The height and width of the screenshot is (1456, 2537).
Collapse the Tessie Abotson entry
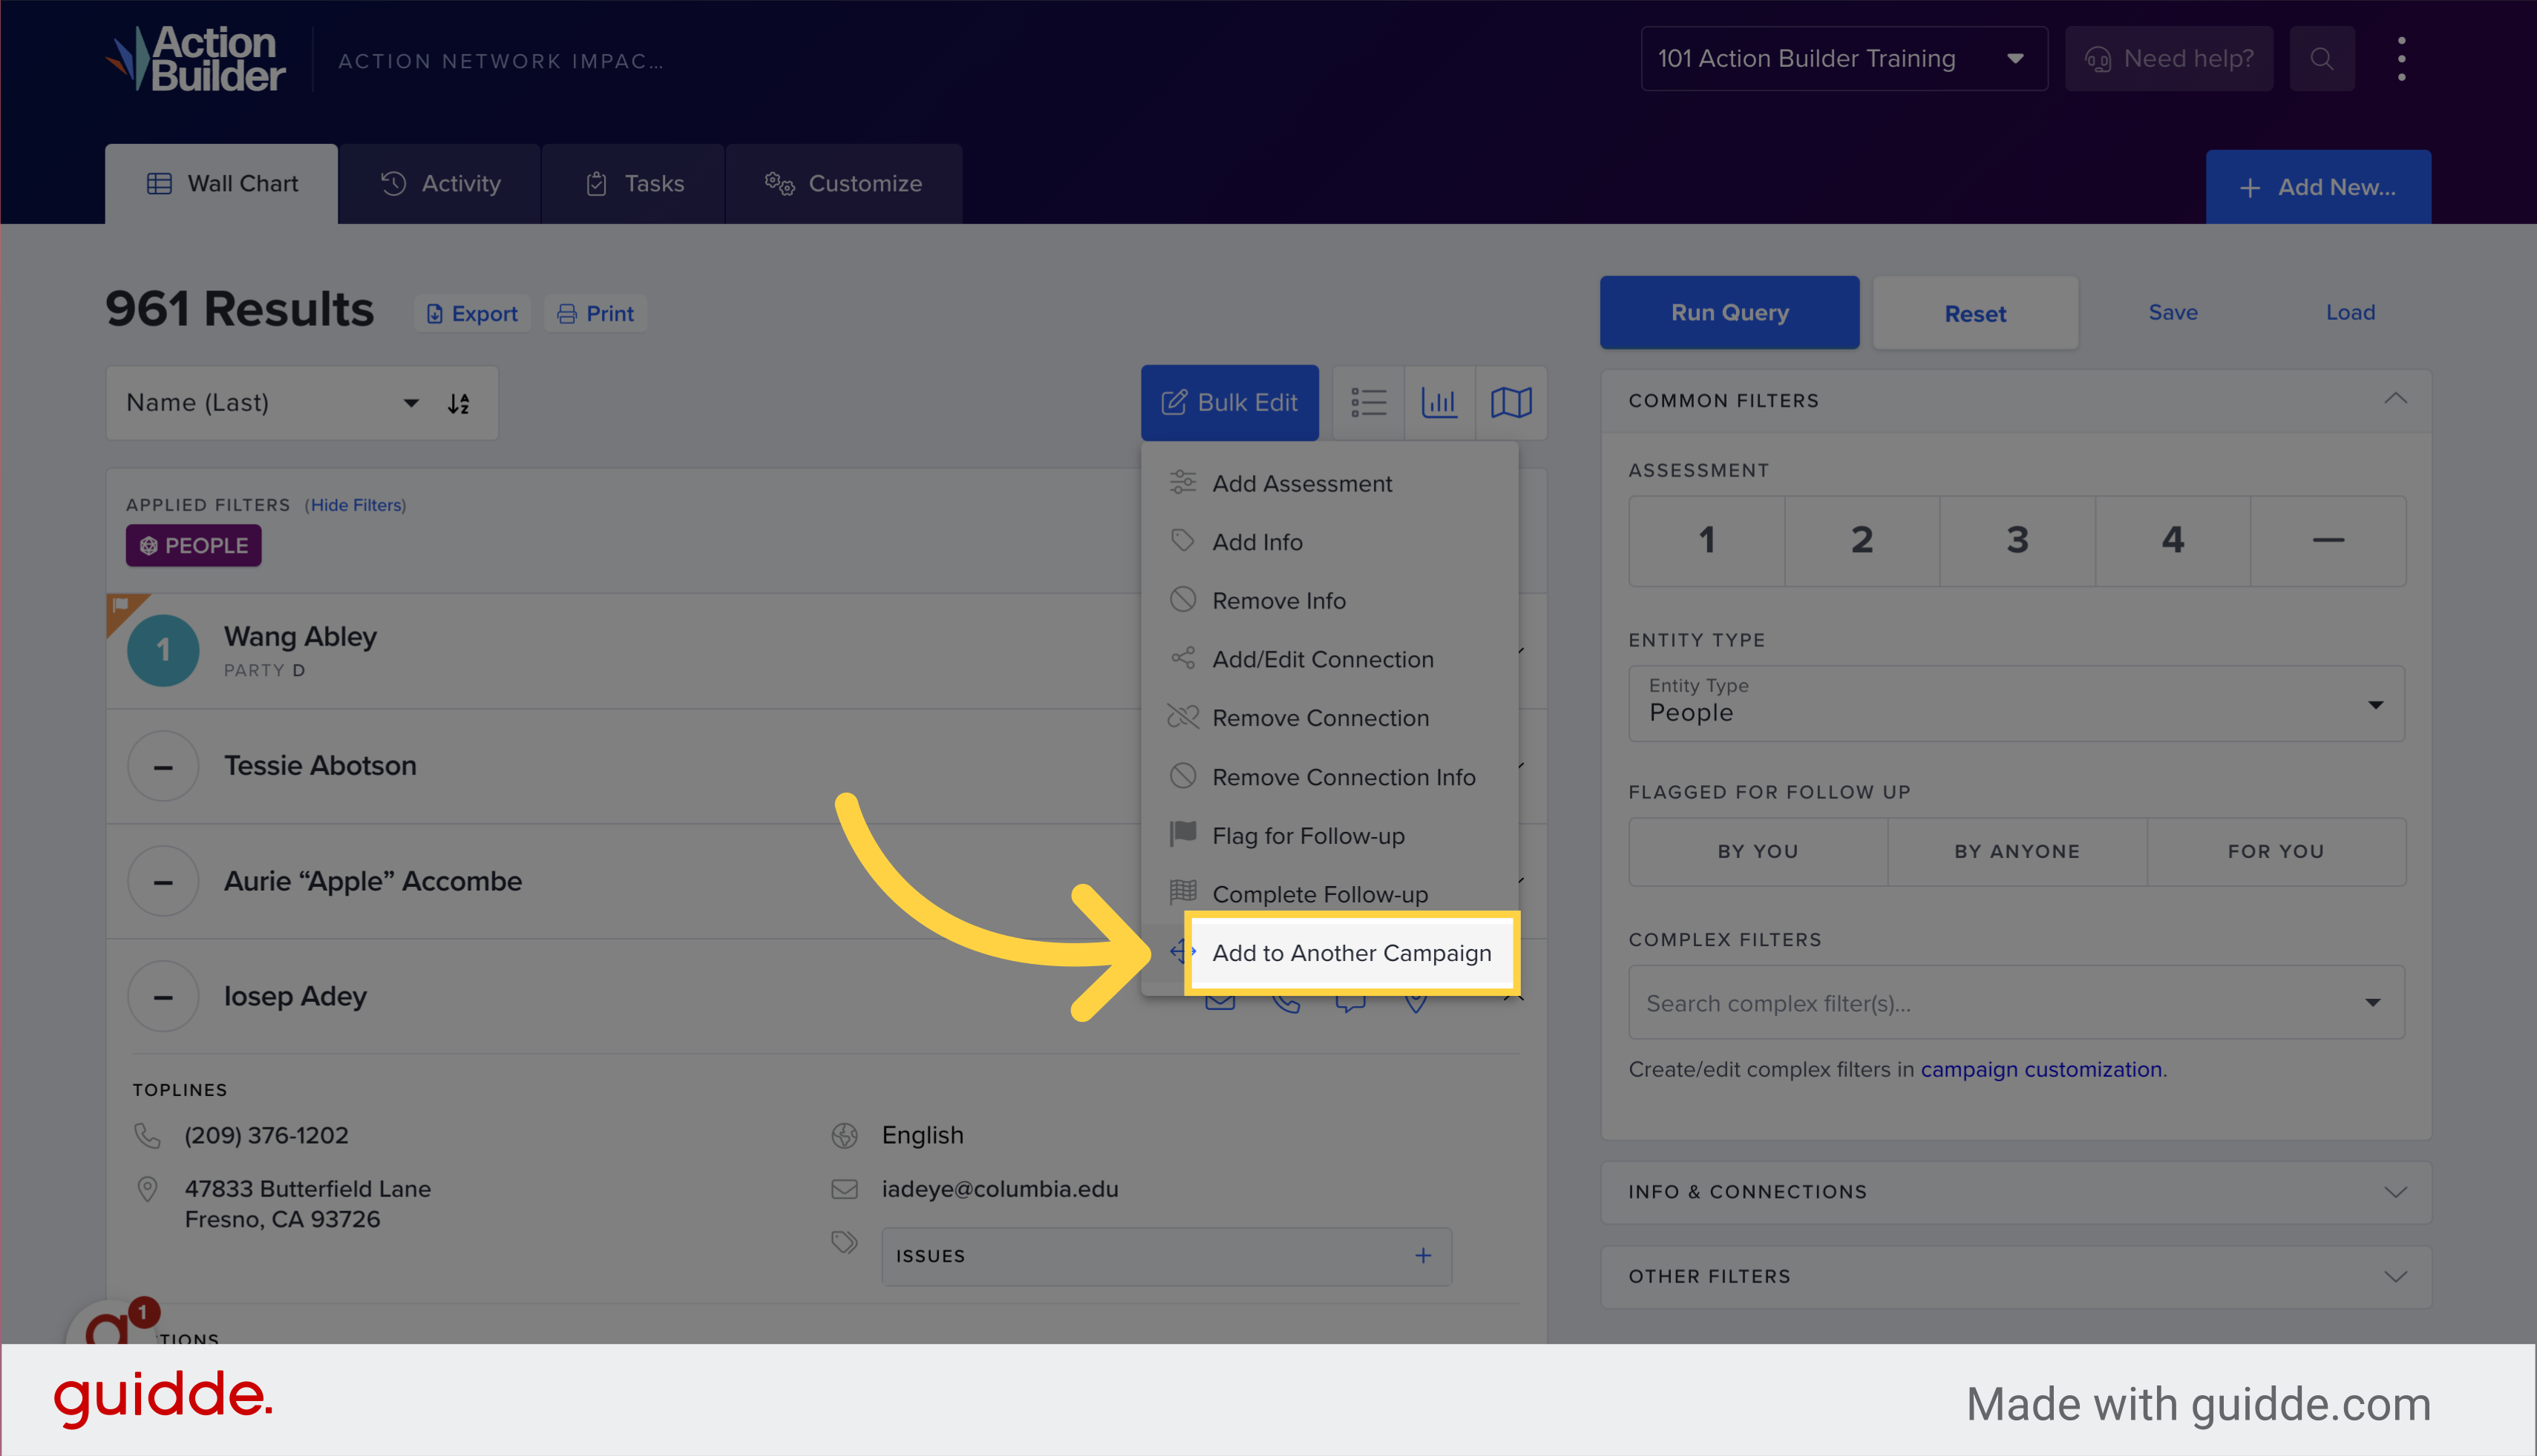coord(163,766)
